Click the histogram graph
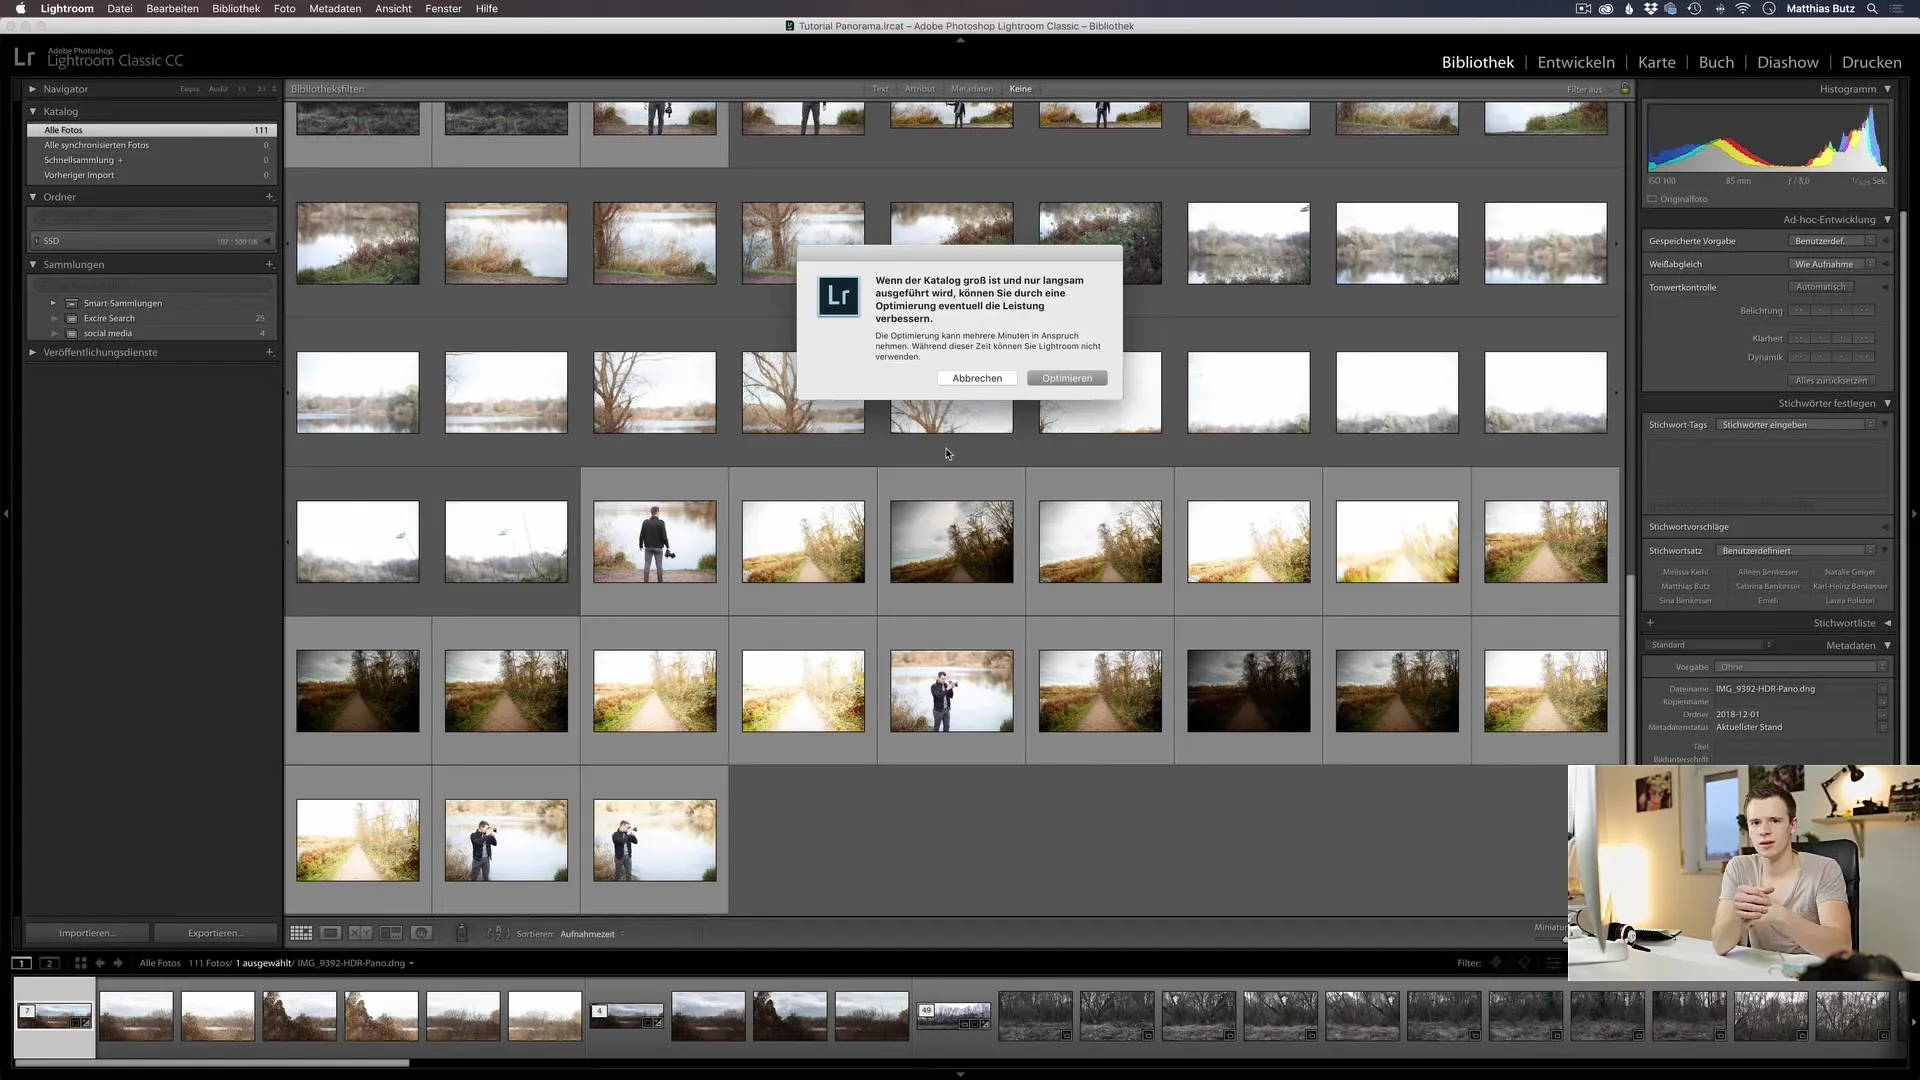 (1767, 138)
